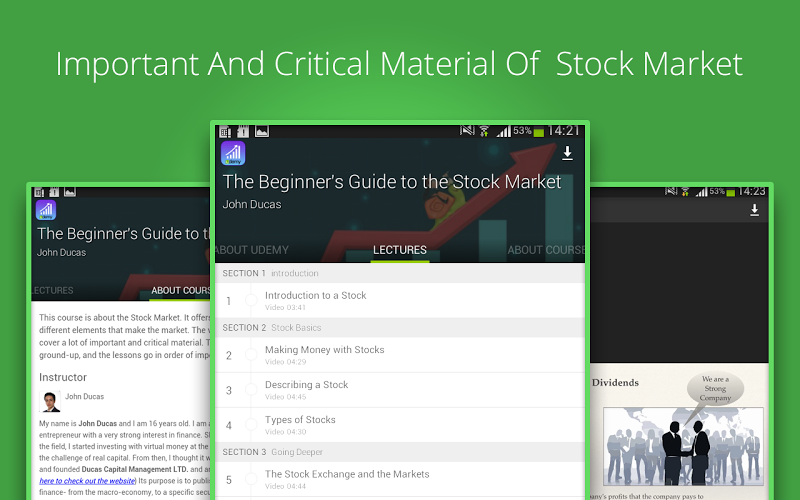Screen dimensions: 800x500
Task: Tap the author name John Ducas in the center phone header
Action: [x=252, y=204]
